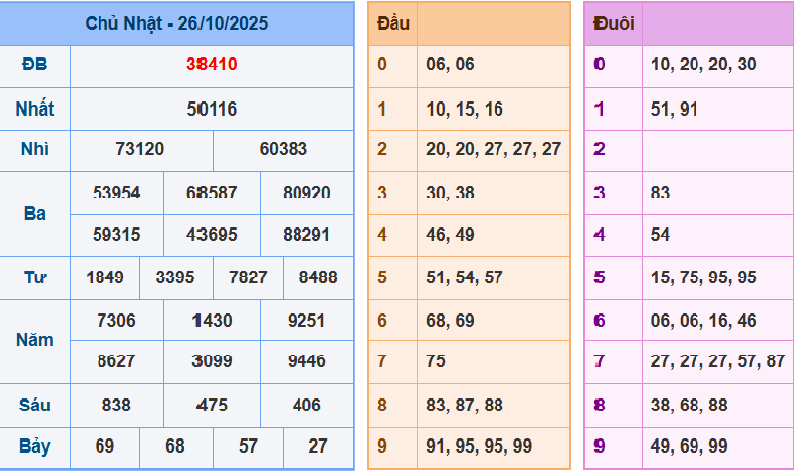794x471 pixels.
Task: Click Tư prize number 1849
Action: pyautogui.click(x=105, y=277)
